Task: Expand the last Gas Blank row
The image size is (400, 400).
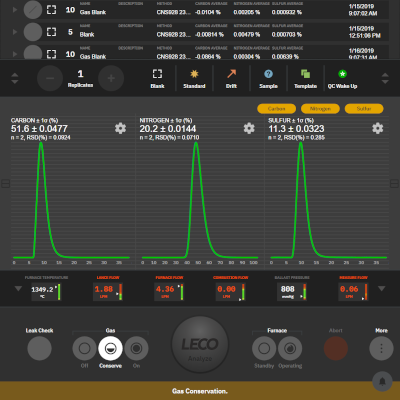Action: point(15,54)
